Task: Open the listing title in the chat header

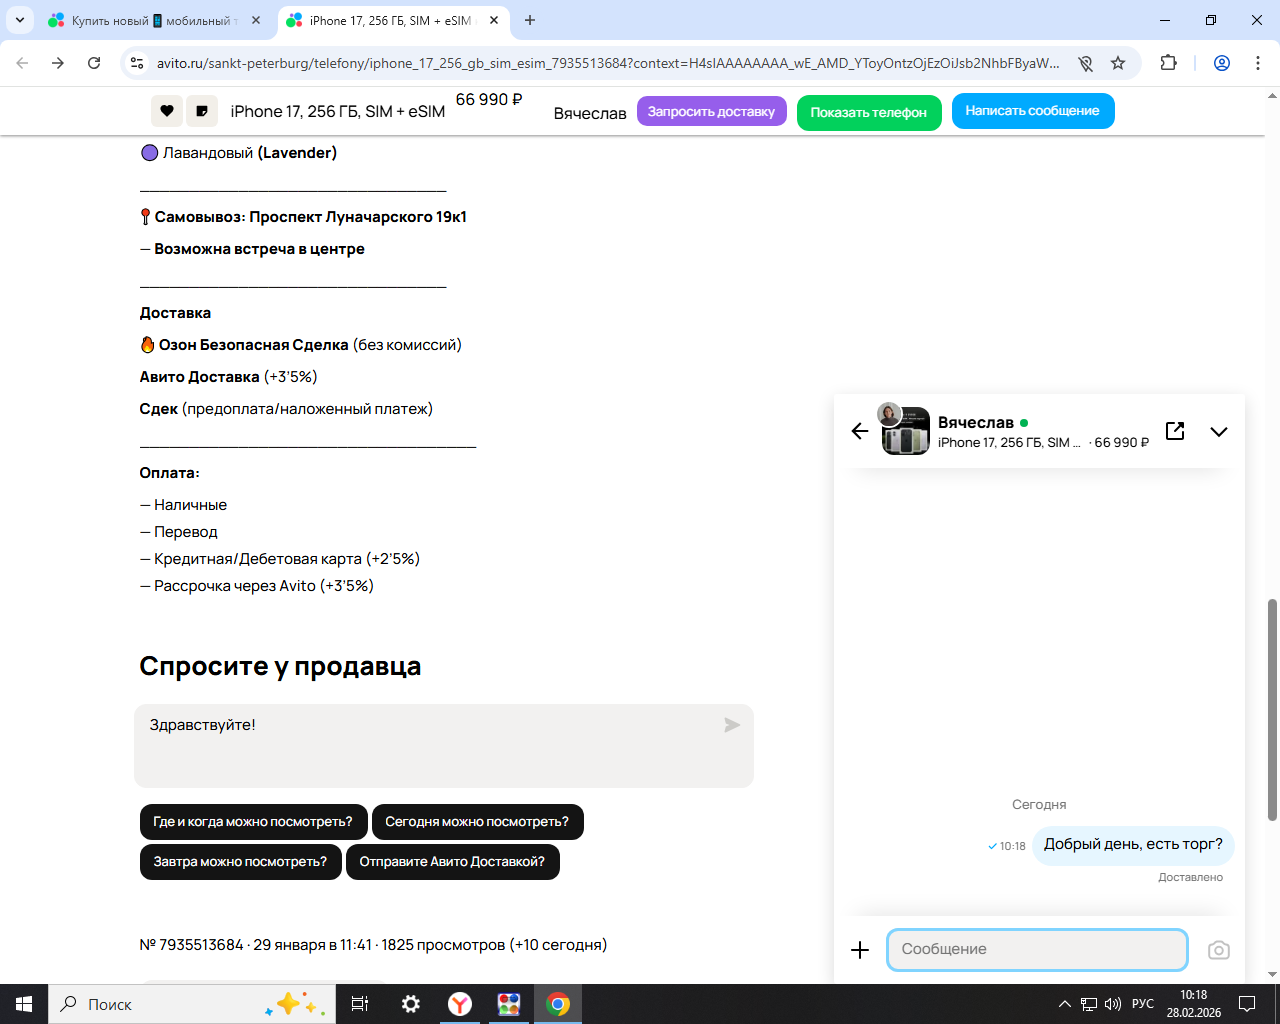Action: click(x=1009, y=443)
